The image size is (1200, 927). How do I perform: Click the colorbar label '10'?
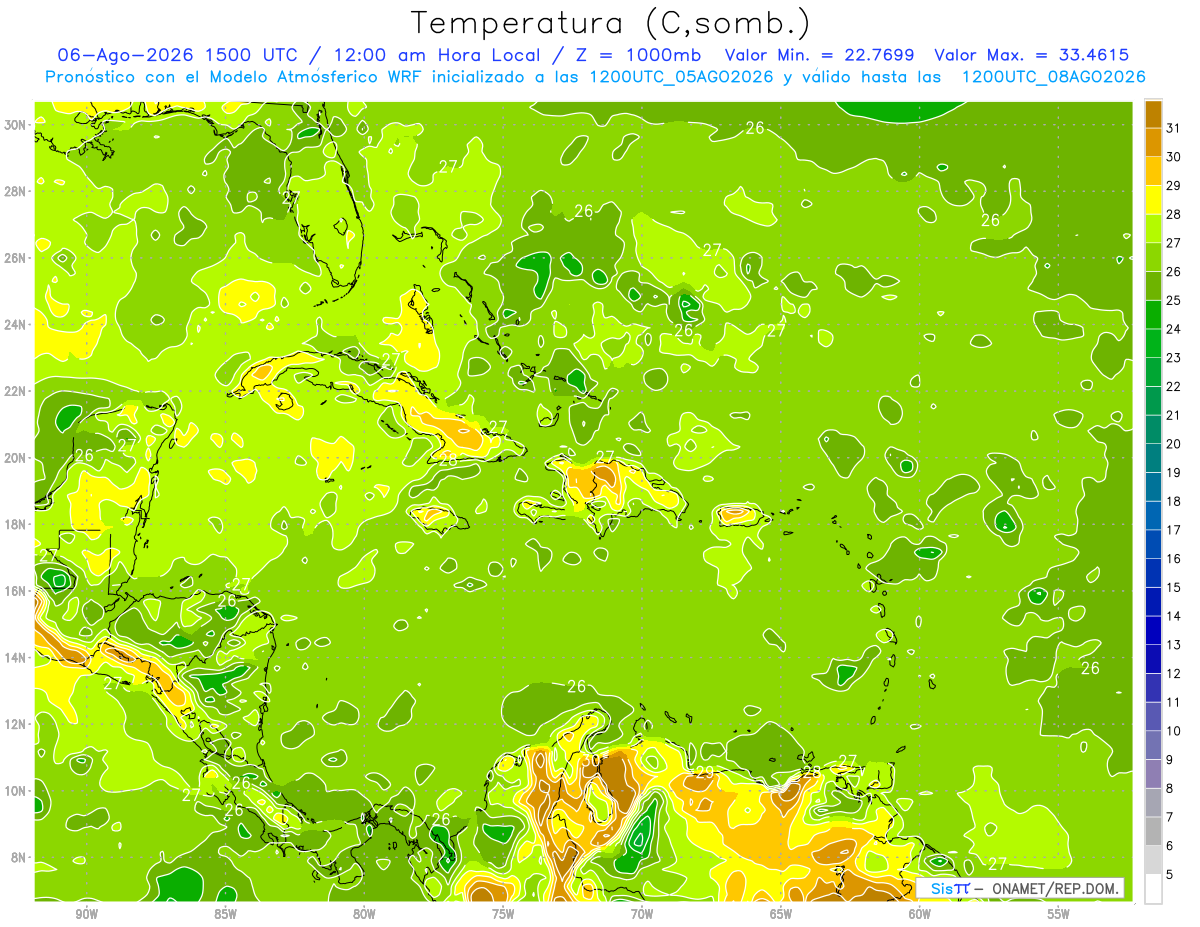click(1173, 731)
